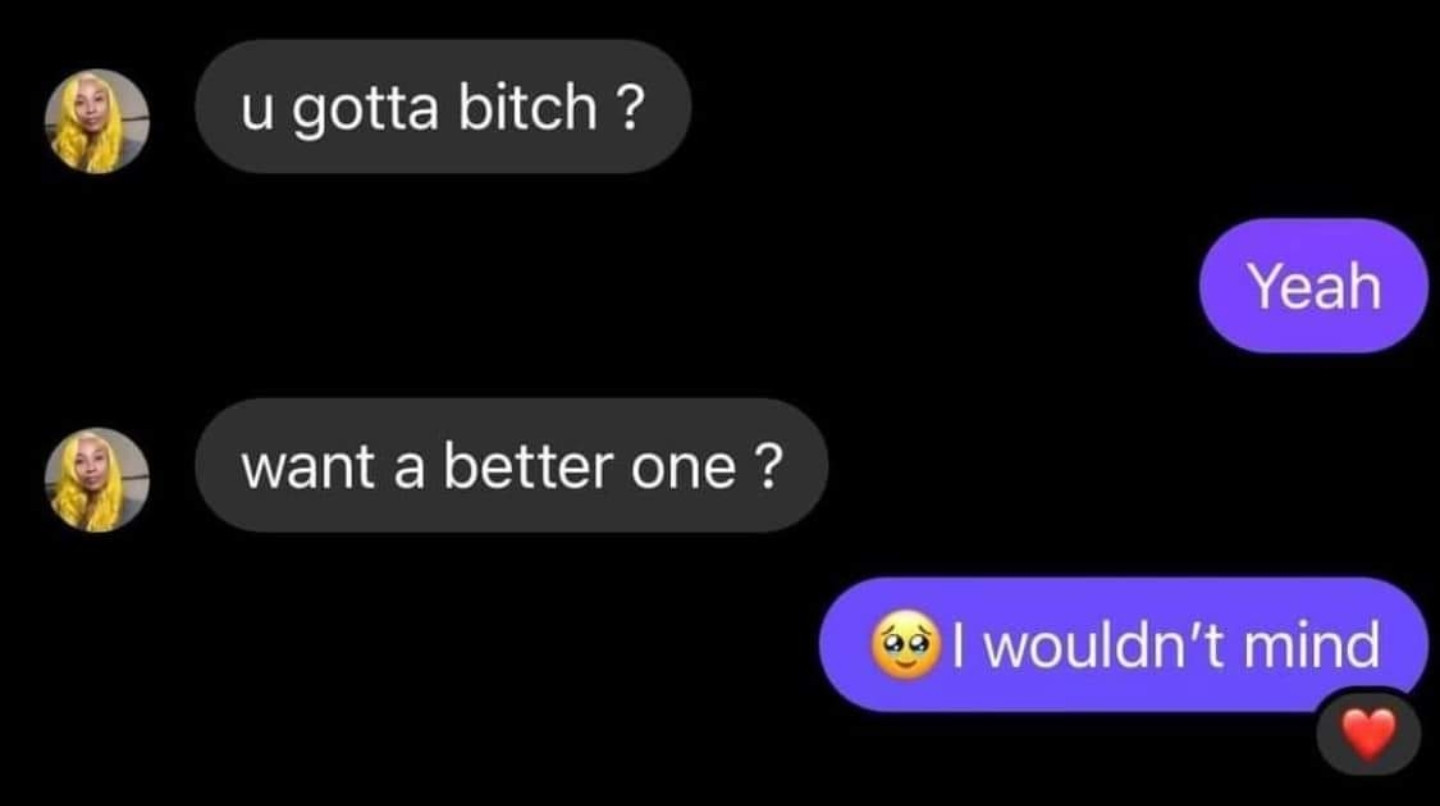Choose the last outgoing message with the heart reaction

tap(1124, 645)
